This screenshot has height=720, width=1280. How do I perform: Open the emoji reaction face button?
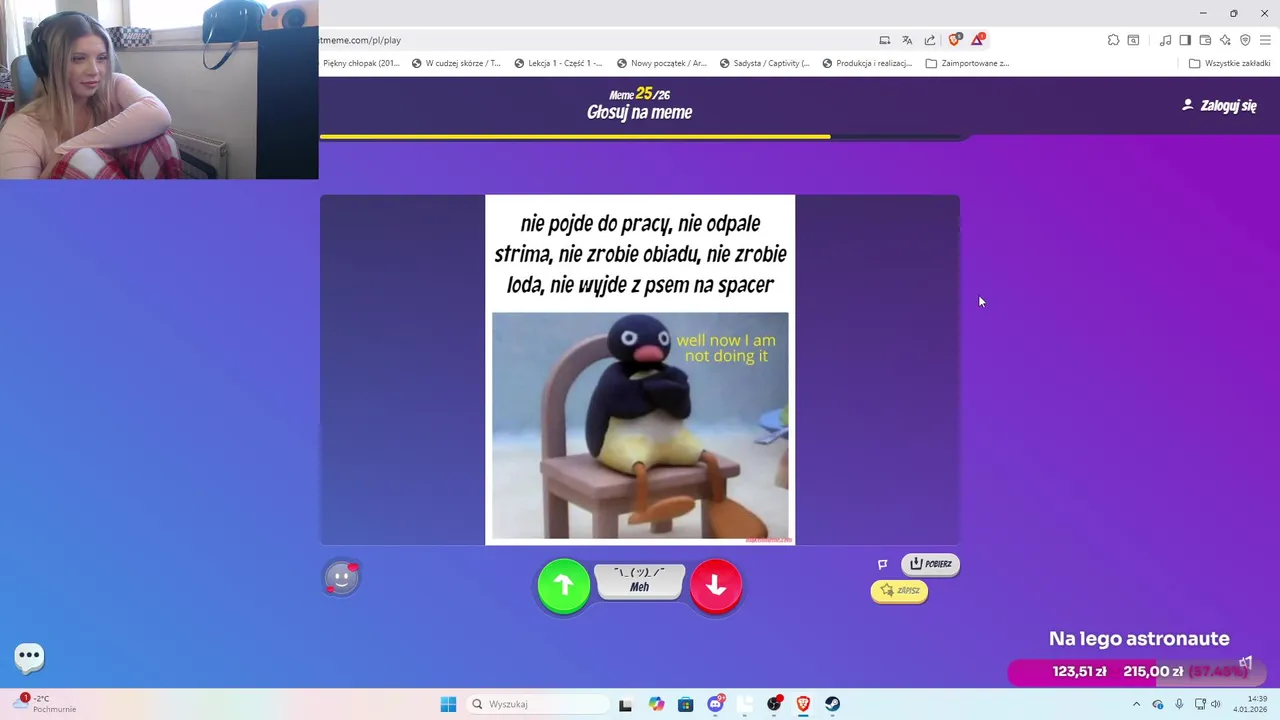click(x=342, y=577)
